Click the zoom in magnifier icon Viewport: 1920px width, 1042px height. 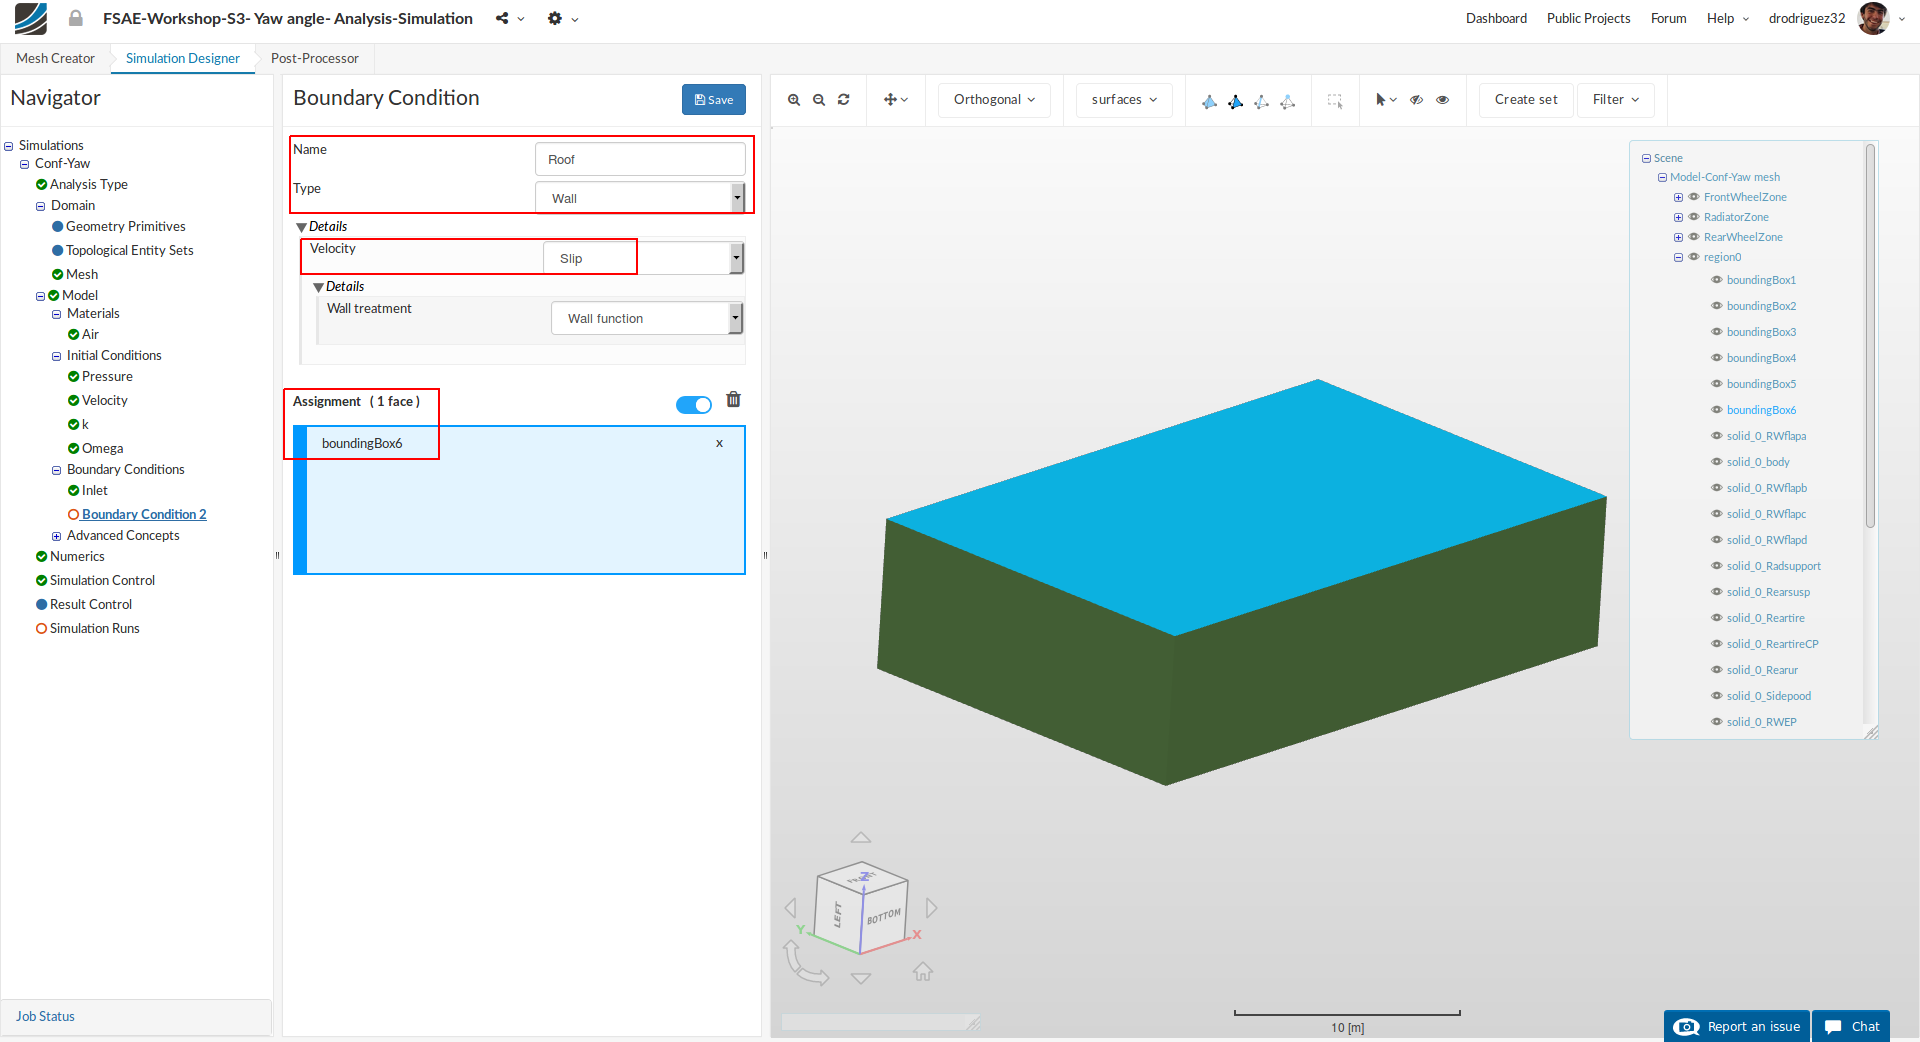(x=794, y=100)
